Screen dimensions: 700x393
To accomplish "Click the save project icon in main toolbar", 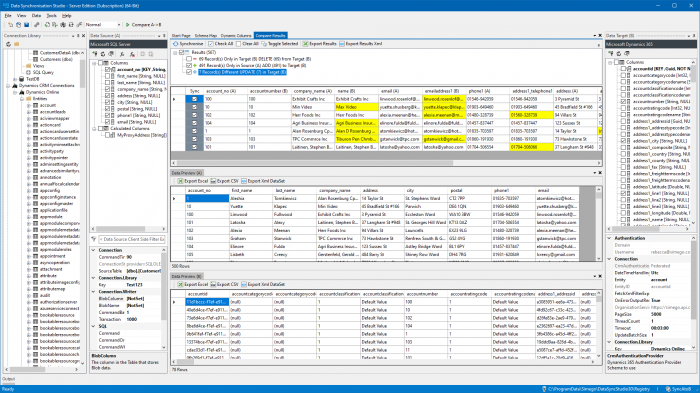I will pyautogui.click(x=26, y=25).
